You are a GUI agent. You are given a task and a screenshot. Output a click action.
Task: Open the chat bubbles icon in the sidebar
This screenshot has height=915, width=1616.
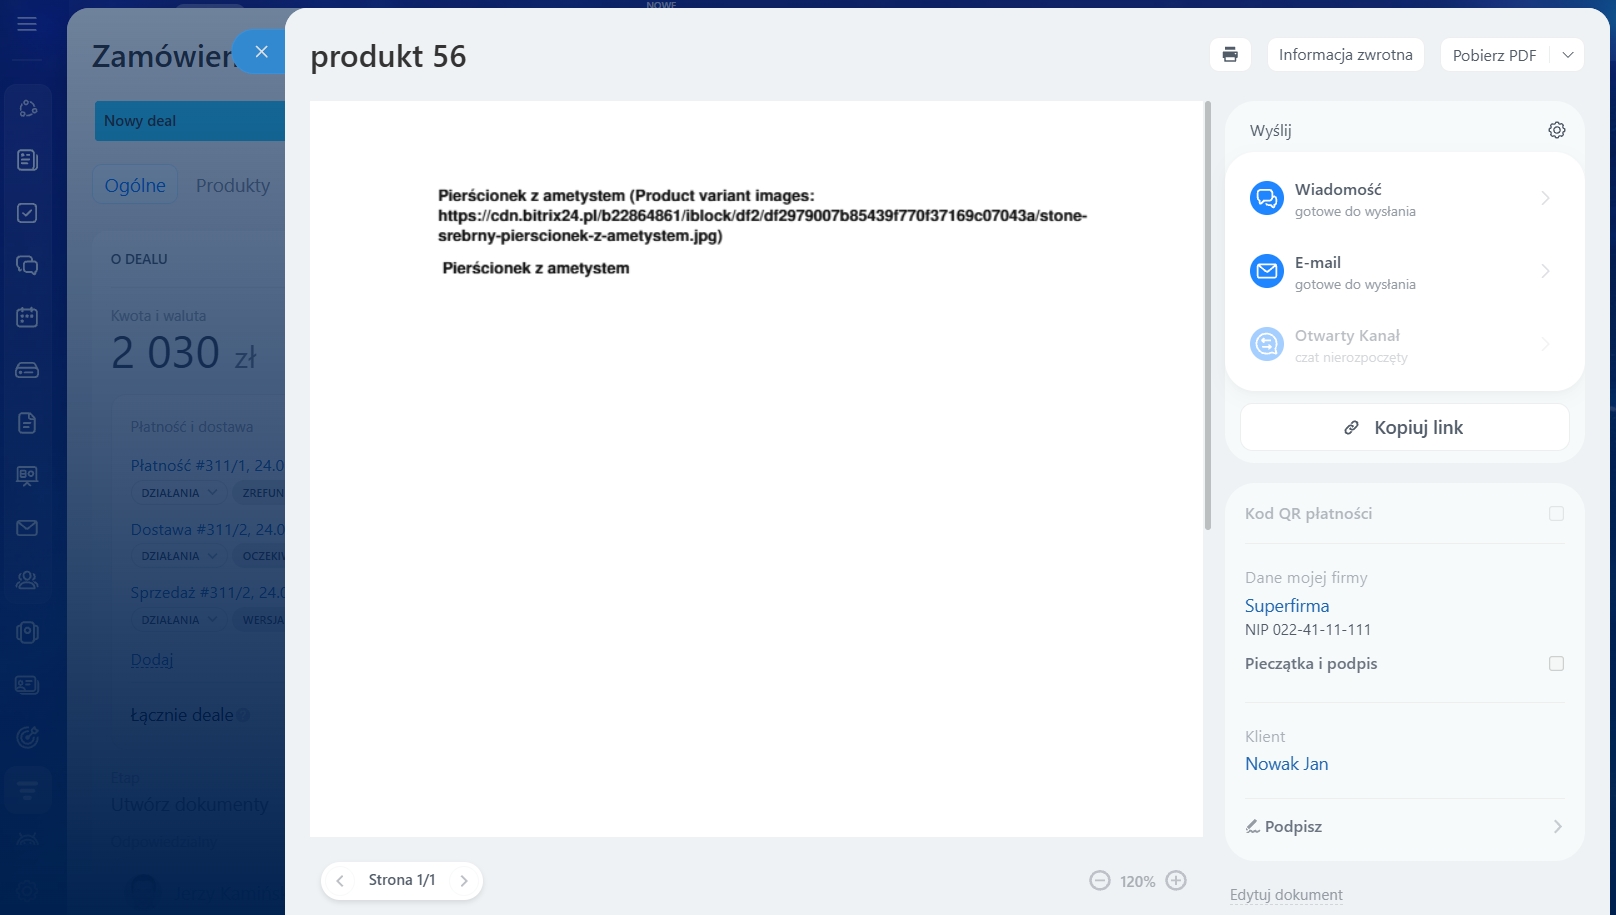(28, 265)
